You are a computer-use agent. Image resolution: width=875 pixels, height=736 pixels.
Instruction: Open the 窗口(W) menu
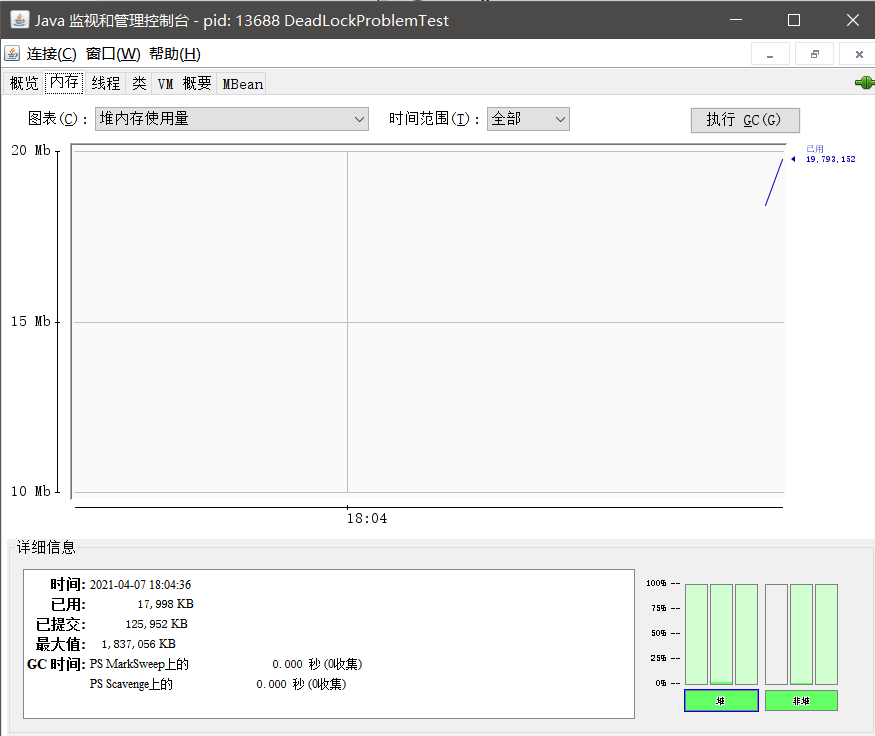tap(113, 54)
